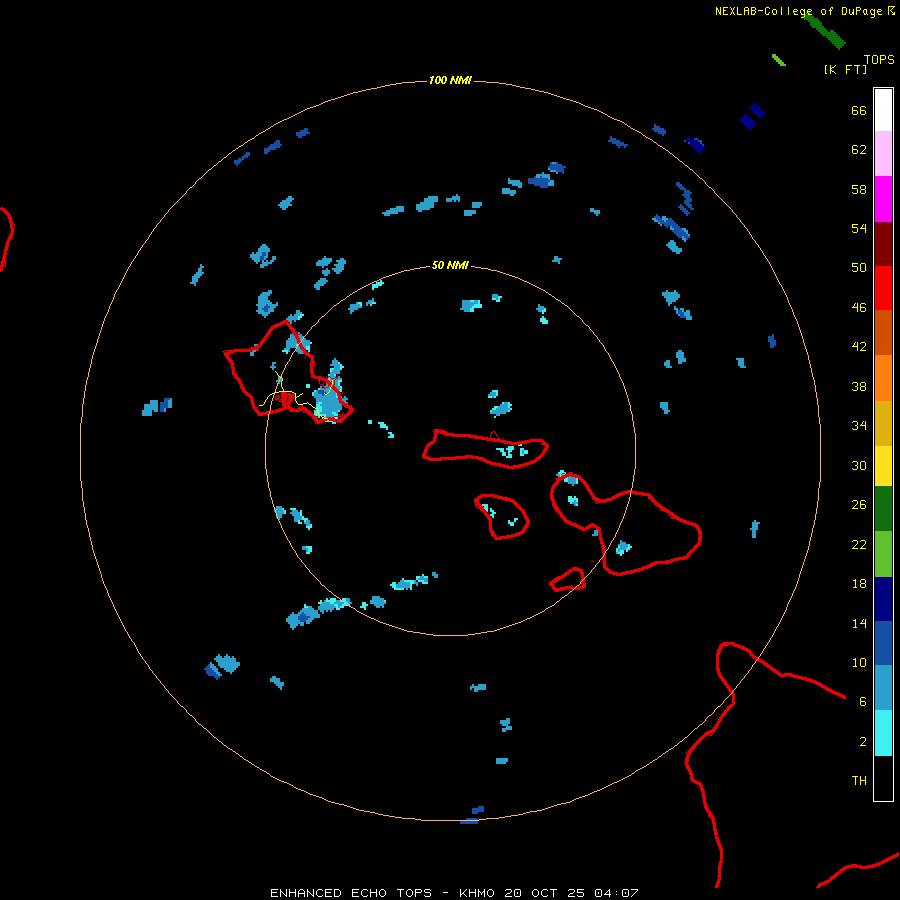Viewport: 900px width, 900px height.
Task: Click the 22 value on the scale
Action: click(x=859, y=544)
